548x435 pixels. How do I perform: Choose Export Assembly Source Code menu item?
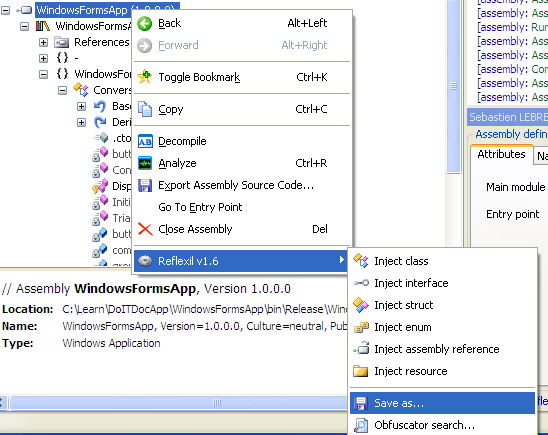coord(241,185)
